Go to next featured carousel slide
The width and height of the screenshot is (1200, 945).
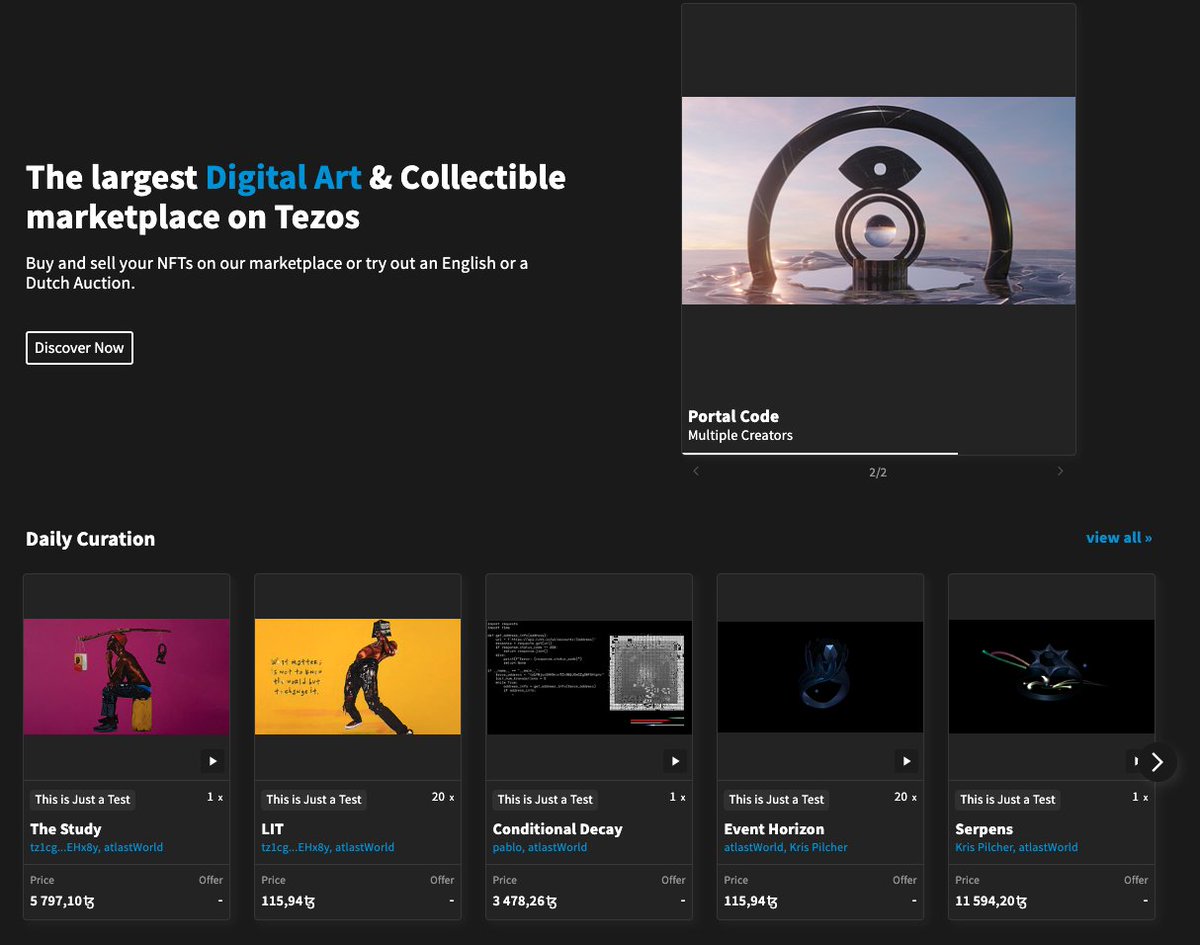point(1060,471)
